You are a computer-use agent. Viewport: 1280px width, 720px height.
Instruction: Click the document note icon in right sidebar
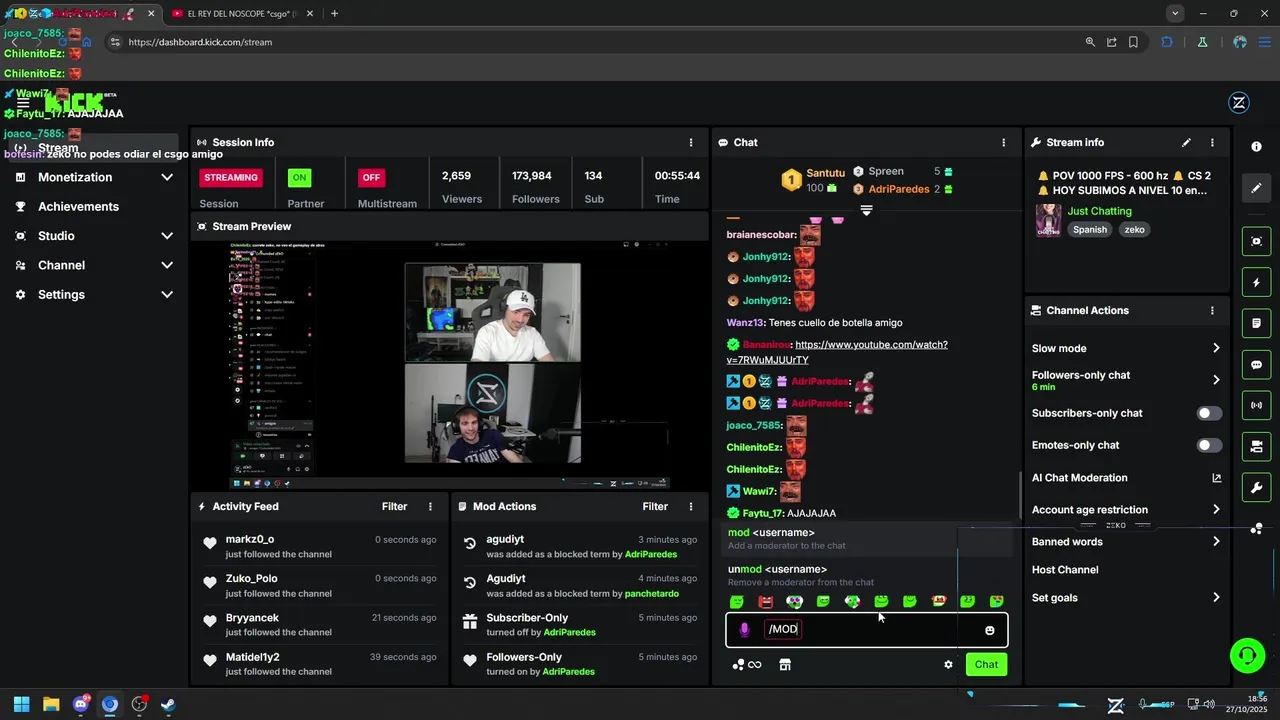pyautogui.click(x=1257, y=323)
